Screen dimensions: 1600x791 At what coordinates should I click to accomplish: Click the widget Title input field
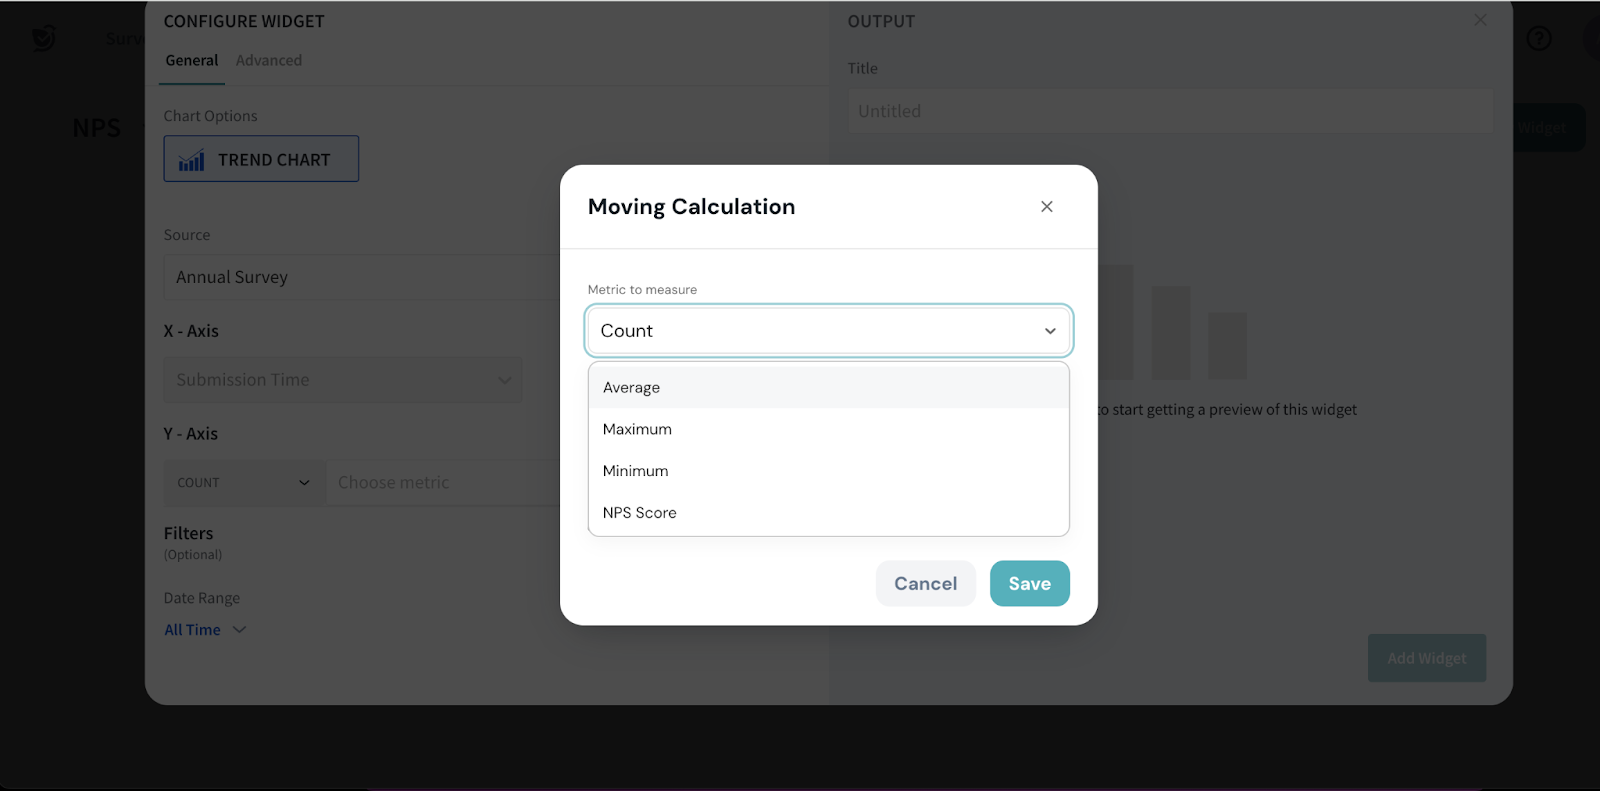point(1169,111)
